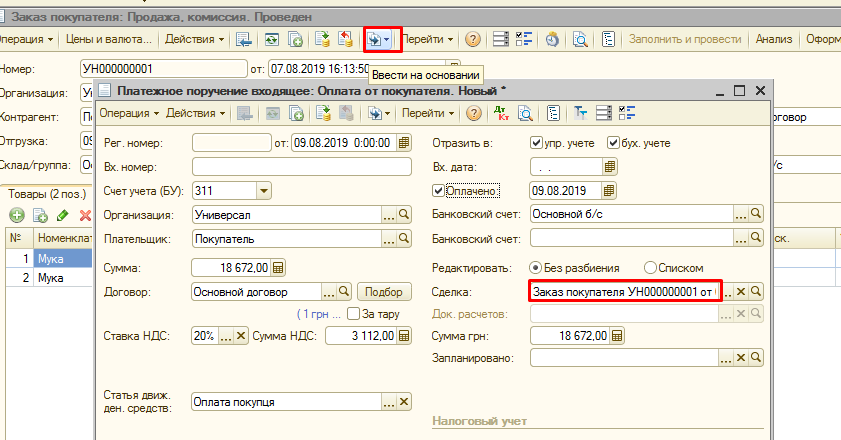Click Заполнить и провести button
The image size is (841, 440).
coord(685,39)
